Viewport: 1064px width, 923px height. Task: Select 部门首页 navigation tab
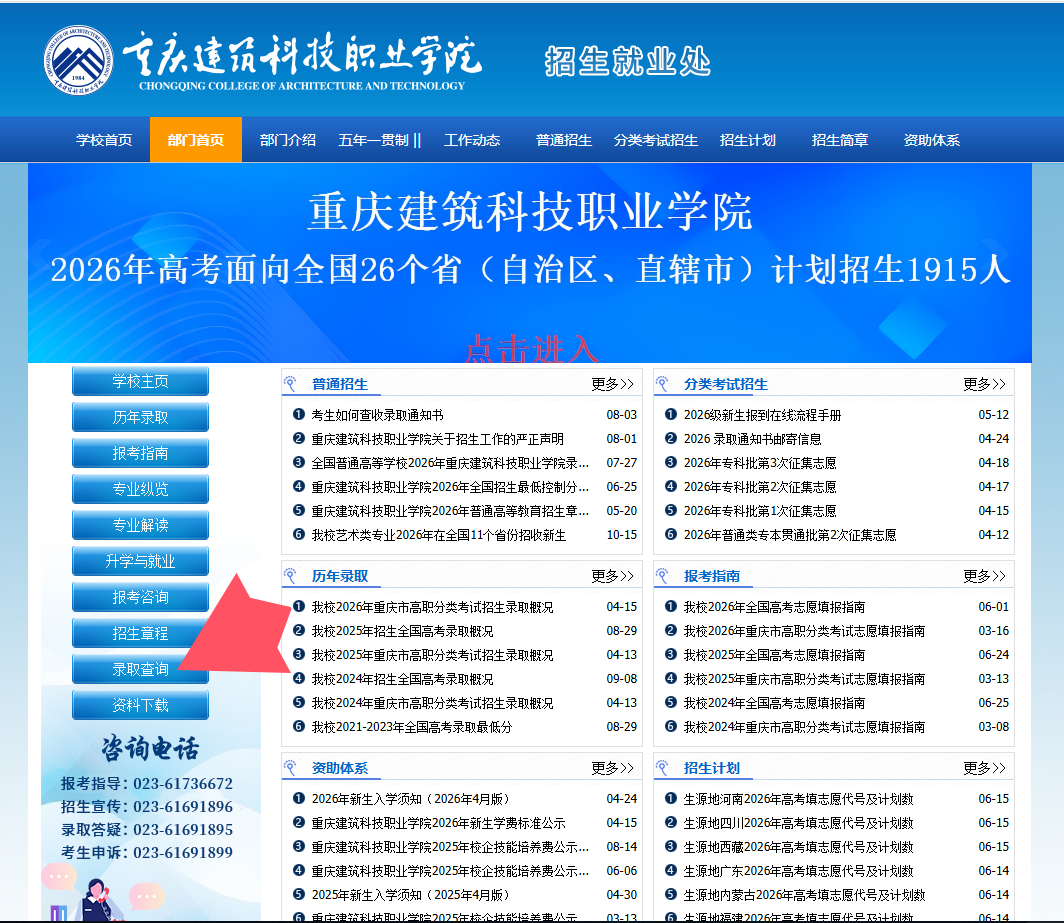click(x=195, y=140)
